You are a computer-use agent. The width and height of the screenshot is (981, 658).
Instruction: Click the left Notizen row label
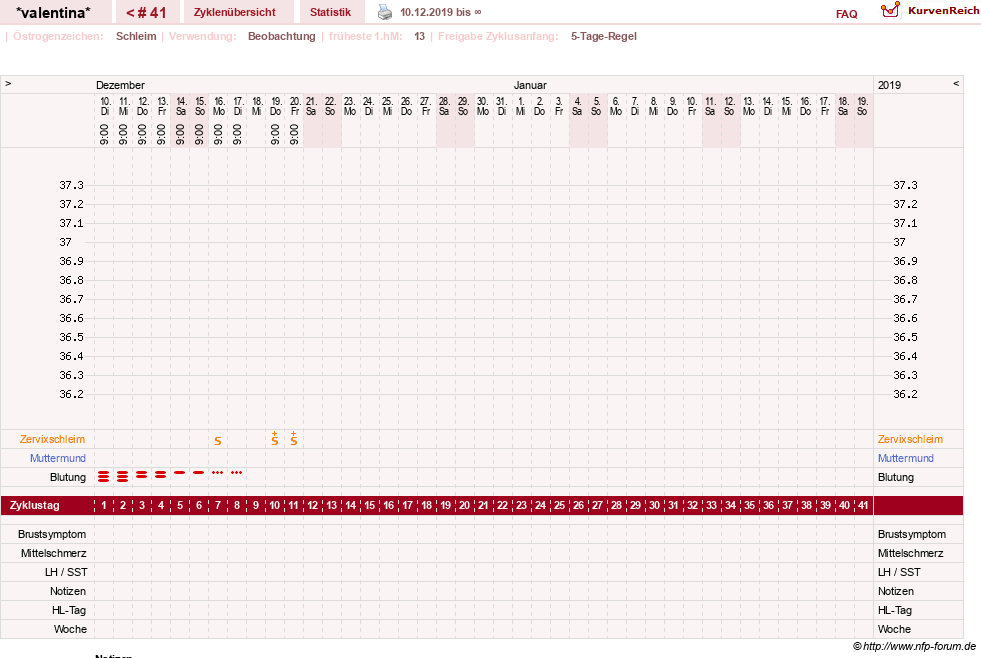[x=68, y=591]
